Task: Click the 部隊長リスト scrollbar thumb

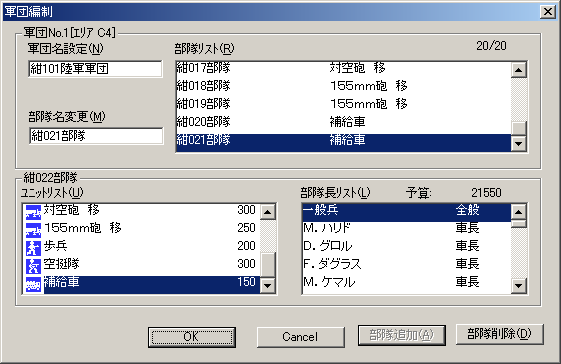Action: pyautogui.click(x=518, y=224)
